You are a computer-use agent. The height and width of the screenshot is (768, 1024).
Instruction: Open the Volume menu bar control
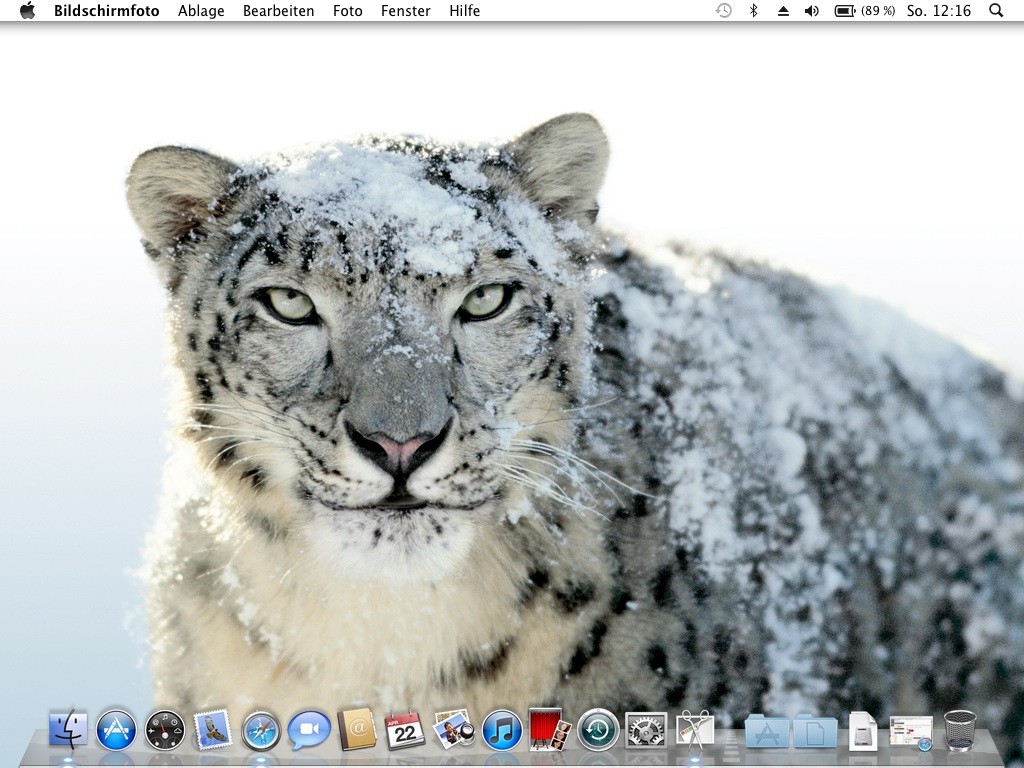(812, 11)
